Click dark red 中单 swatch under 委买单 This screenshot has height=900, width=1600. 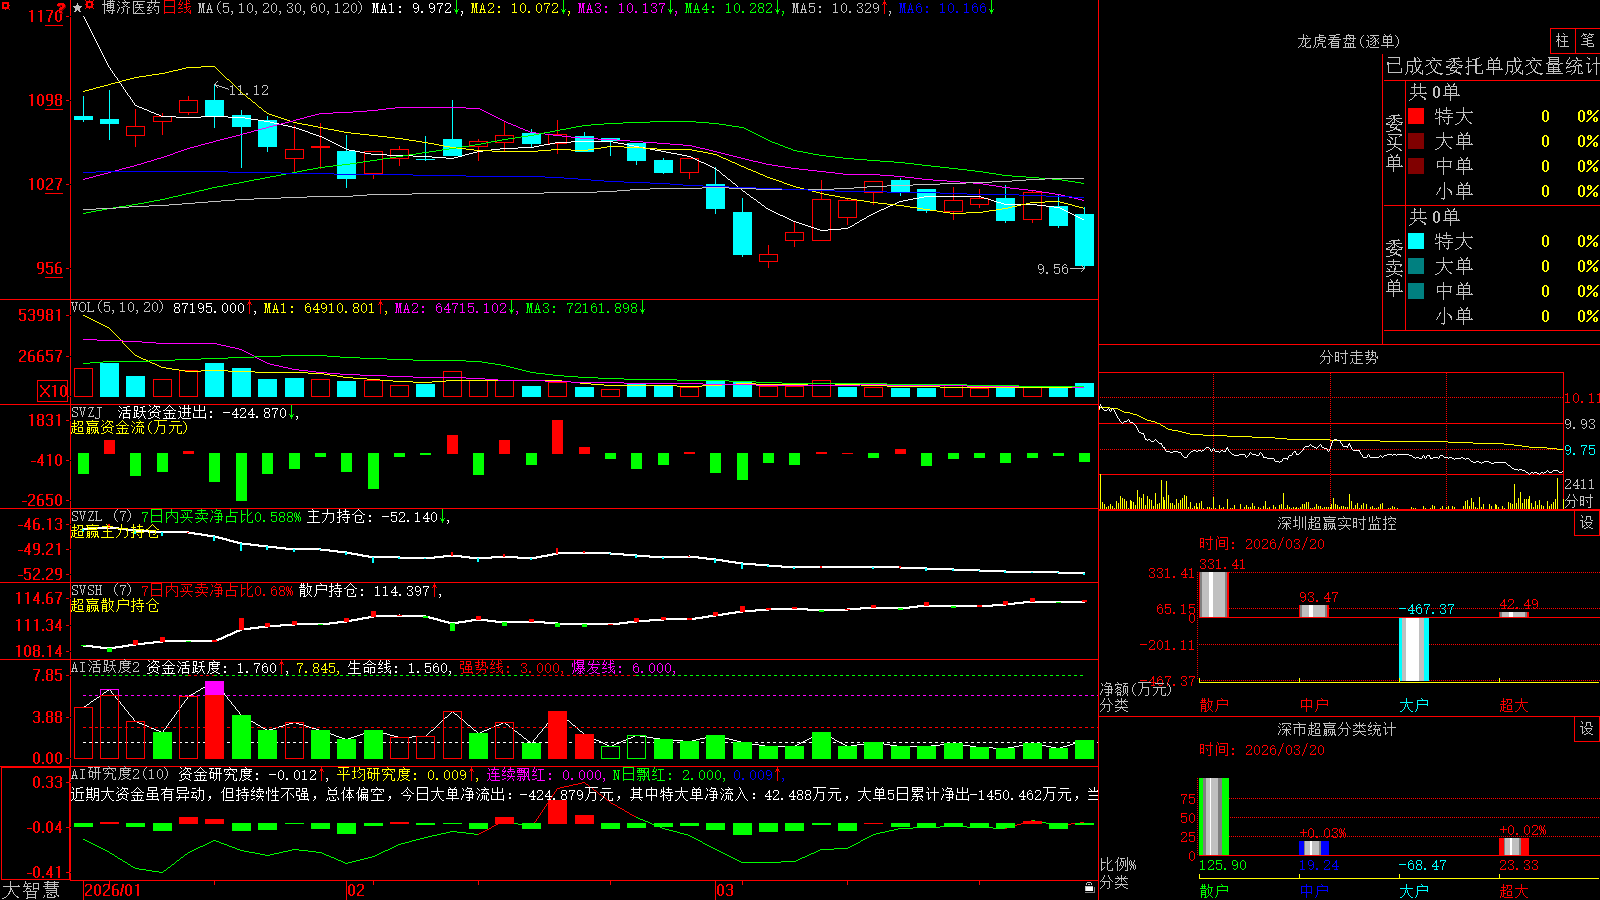(1416, 165)
